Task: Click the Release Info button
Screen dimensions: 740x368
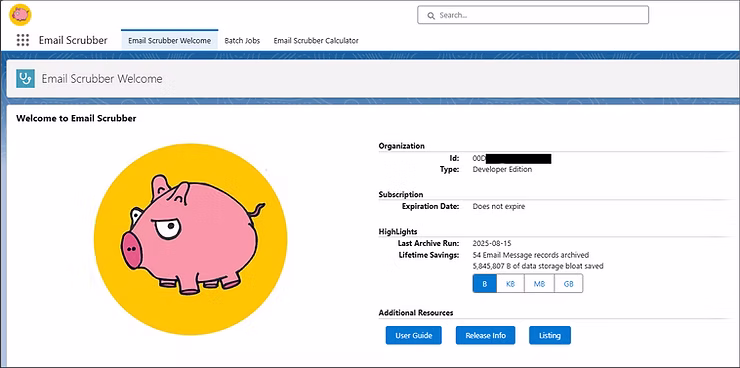Action: point(485,335)
